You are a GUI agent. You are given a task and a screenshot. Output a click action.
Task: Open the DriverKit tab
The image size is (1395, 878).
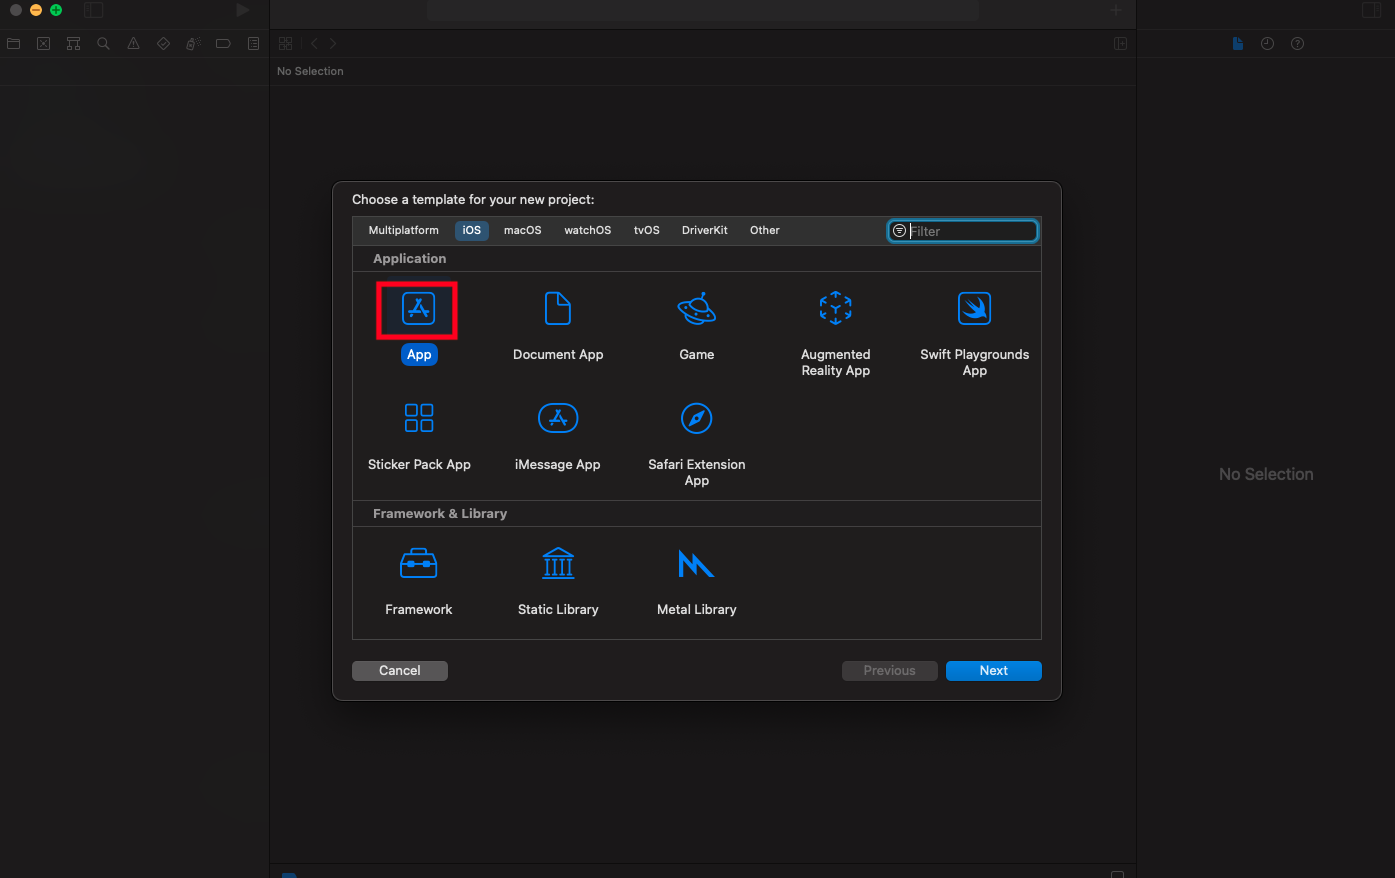point(705,230)
